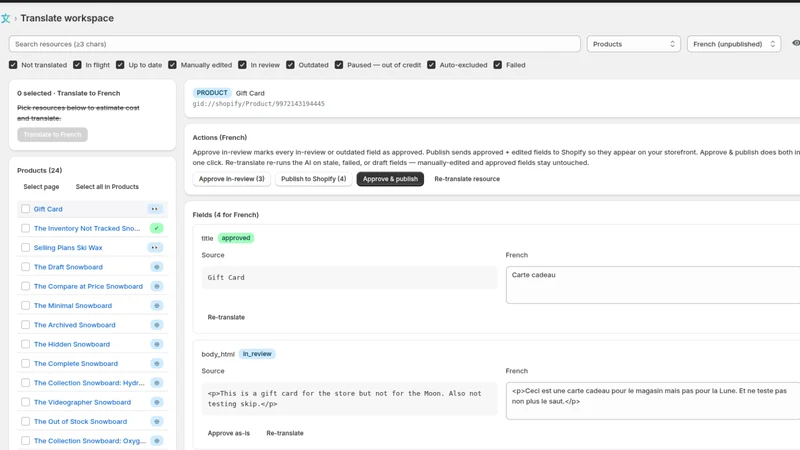Toggle Paused — out of credit filter
The height and width of the screenshot is (450, 800).
coord(339,65)
